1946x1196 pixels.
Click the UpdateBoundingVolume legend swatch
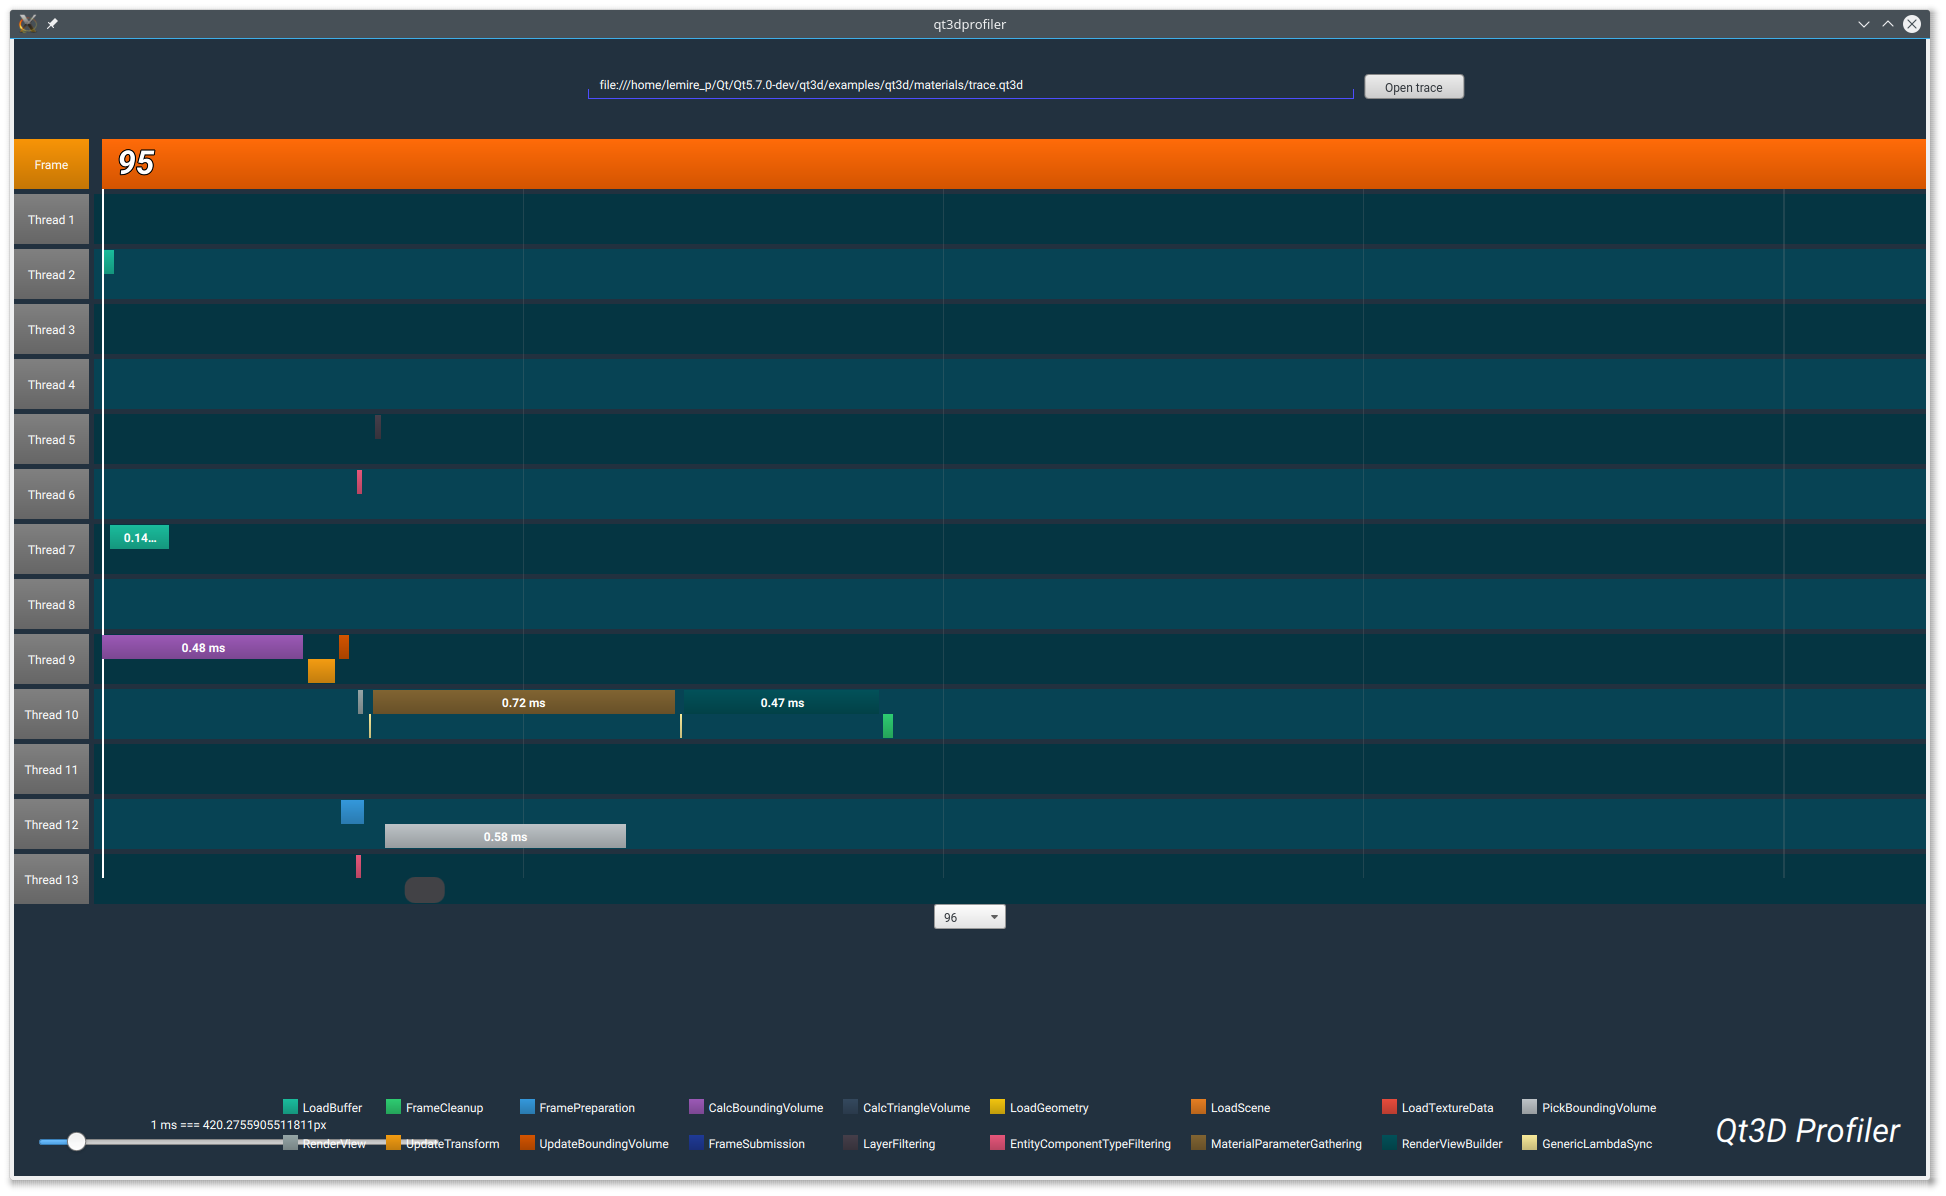[527, 1142]
